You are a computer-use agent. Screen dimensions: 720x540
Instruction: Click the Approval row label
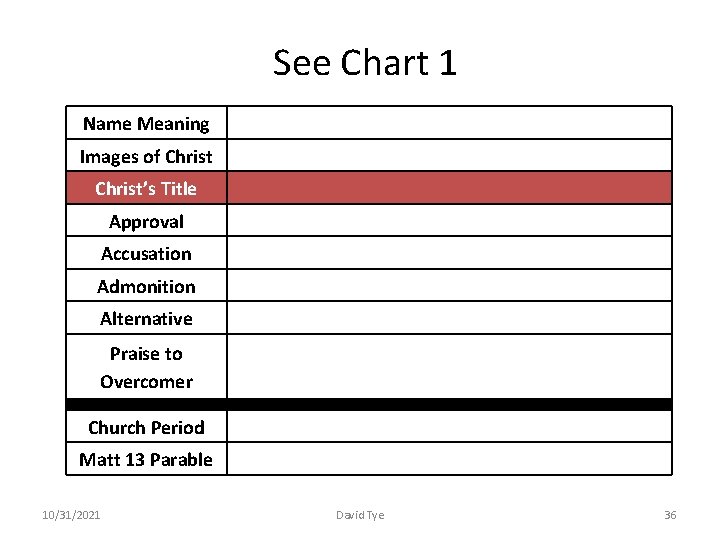(x=146, y=221)
